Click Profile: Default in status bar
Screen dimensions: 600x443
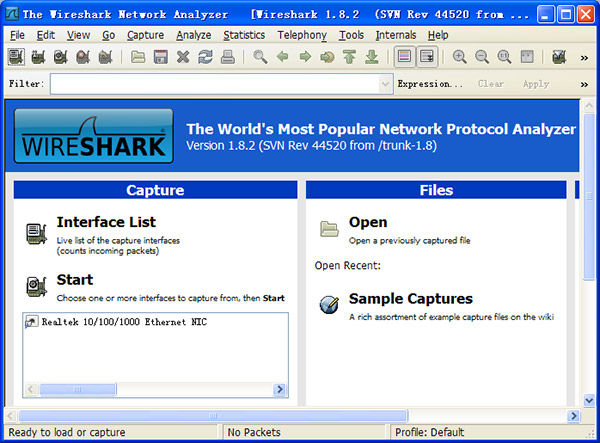(x=429, y=432)
